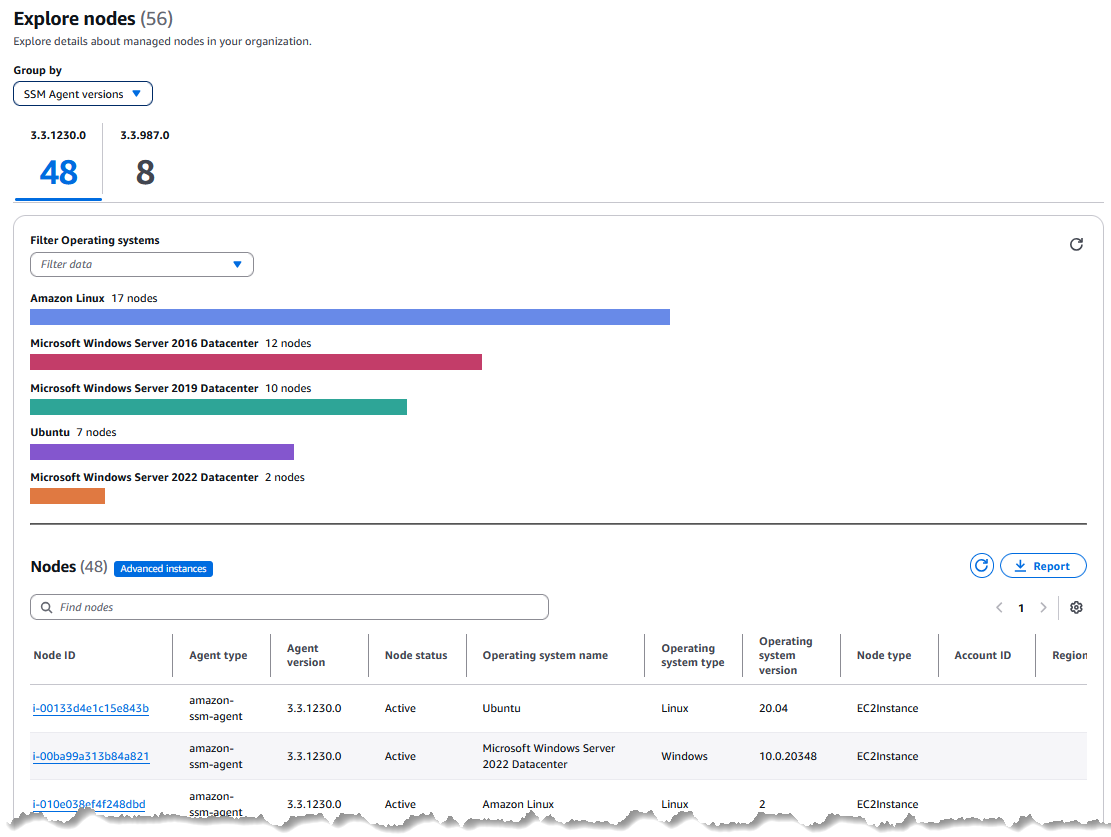Select page 1 in the pagination control
The height and width of the screenshot is (837, 1111).
1021,607
